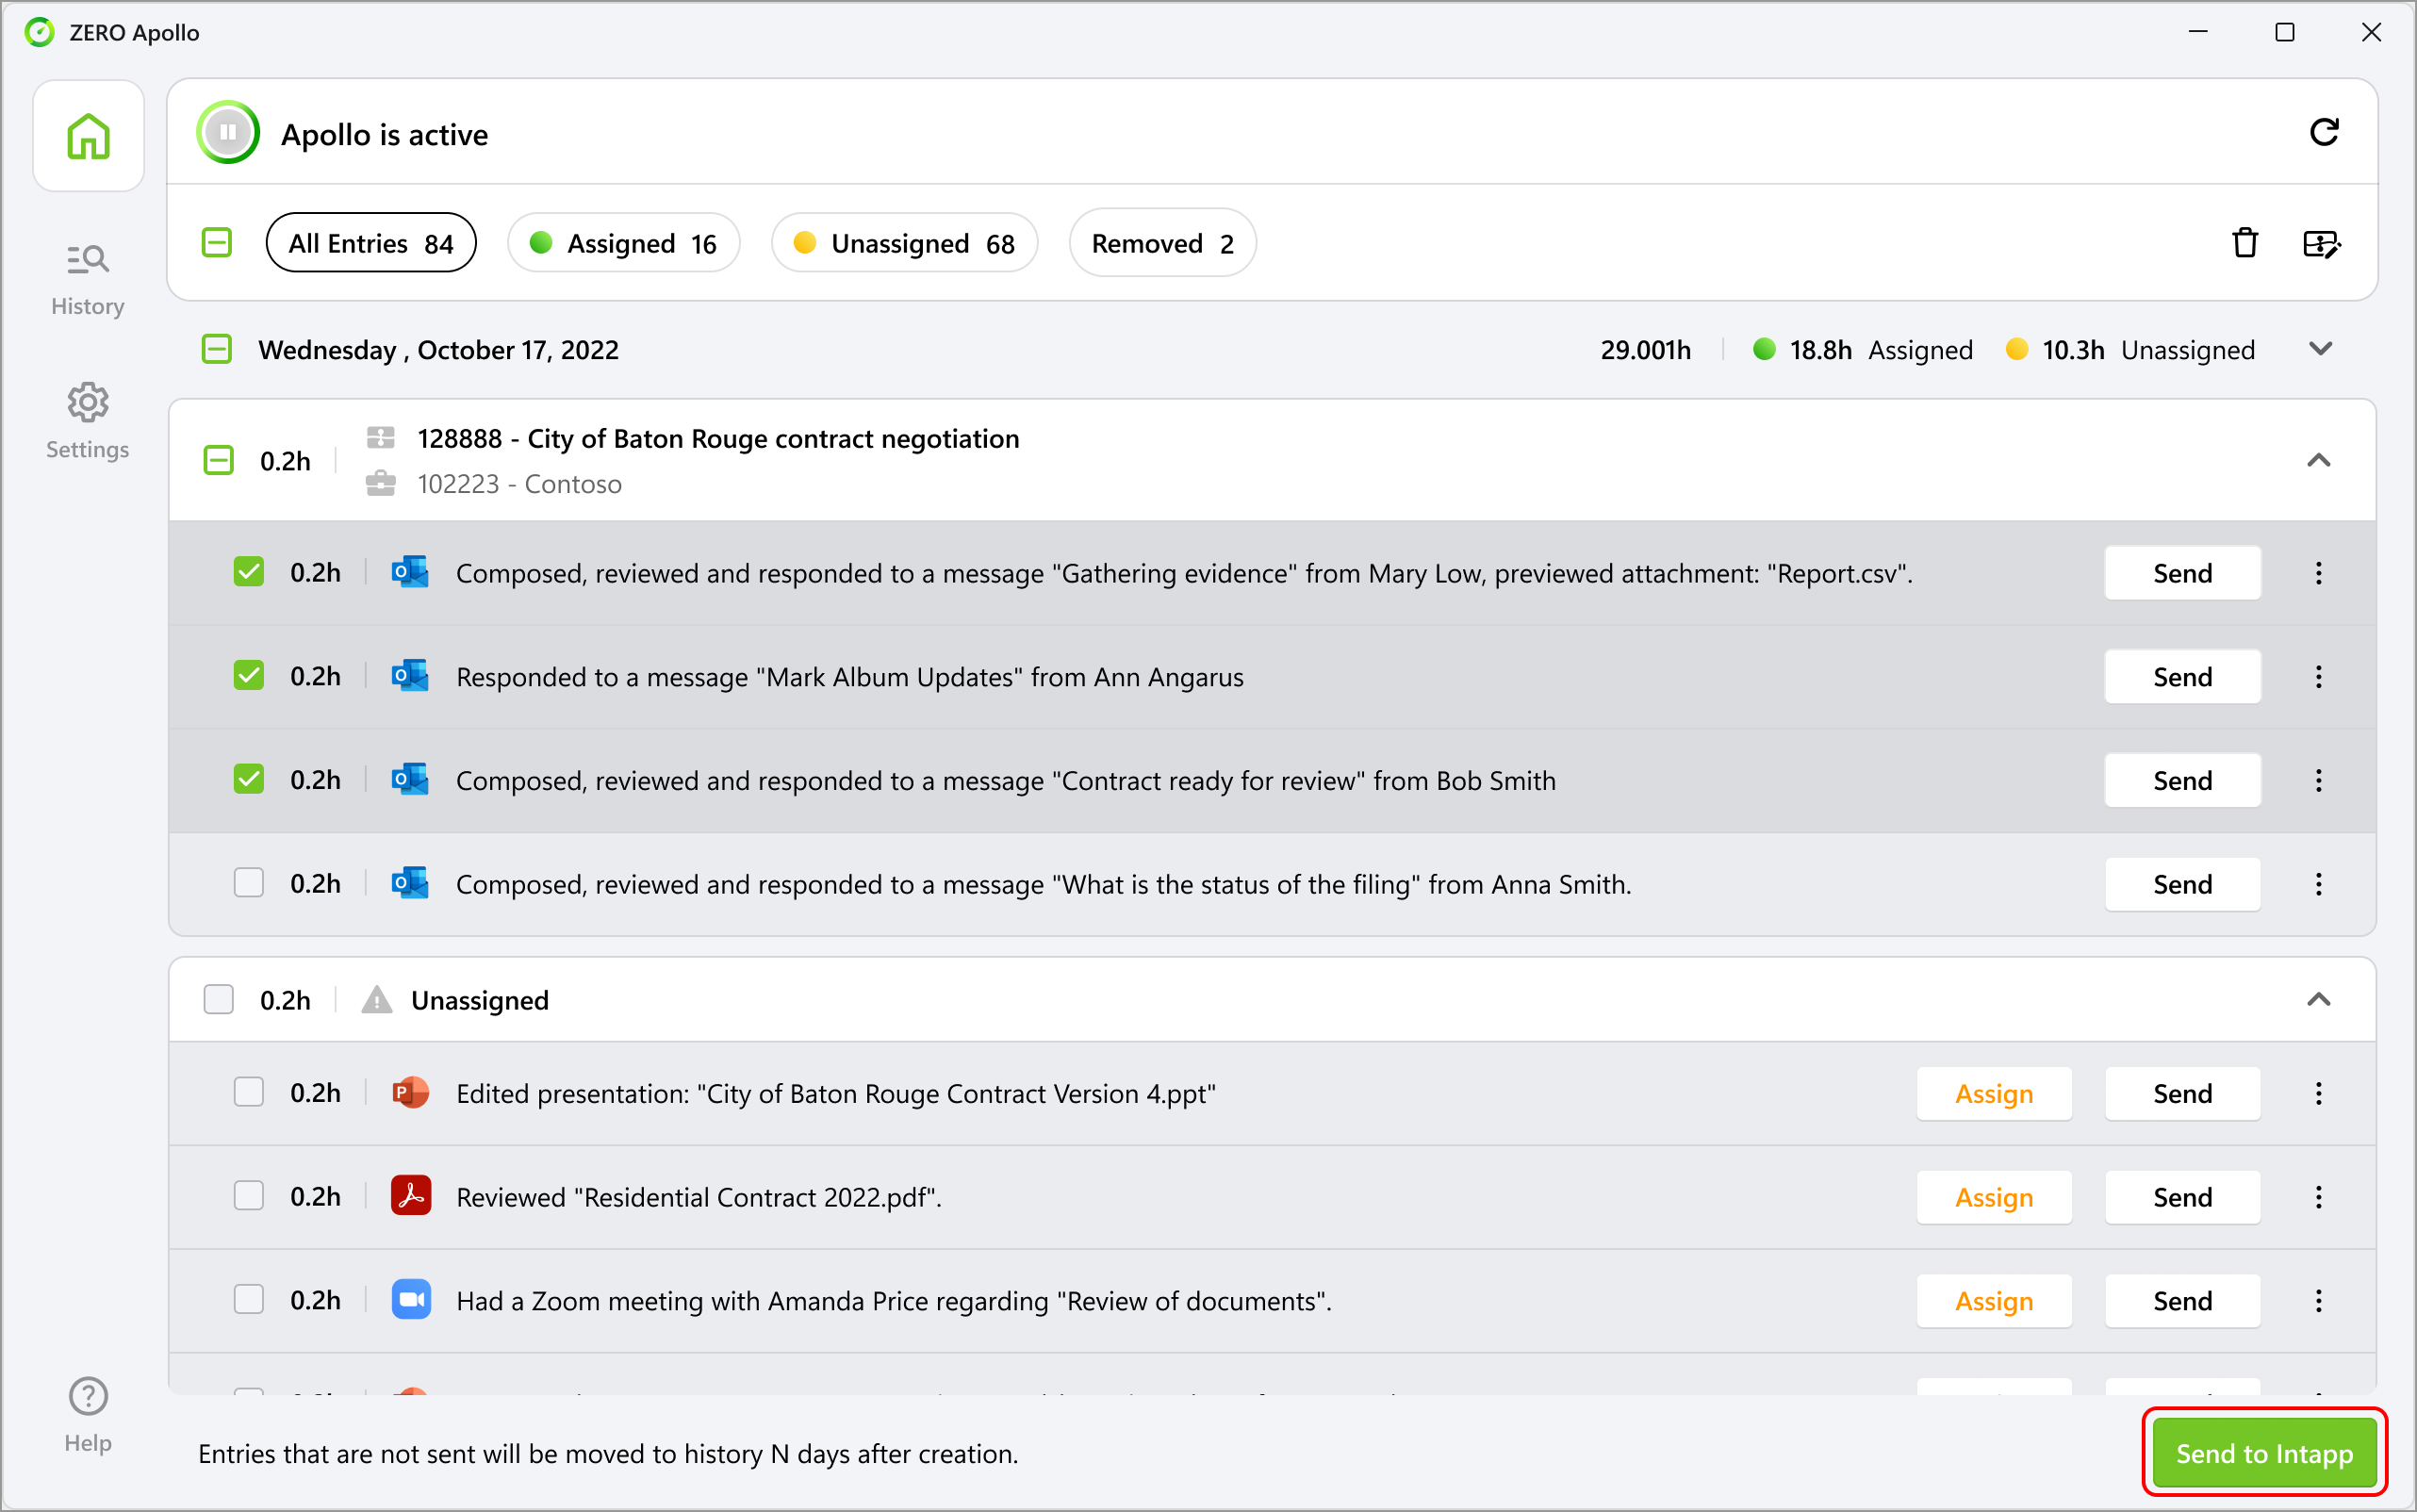Click Send to Intapp
Image resolution: width=2417 pixels, height=1512 pixels.
coord(2264,1452)
